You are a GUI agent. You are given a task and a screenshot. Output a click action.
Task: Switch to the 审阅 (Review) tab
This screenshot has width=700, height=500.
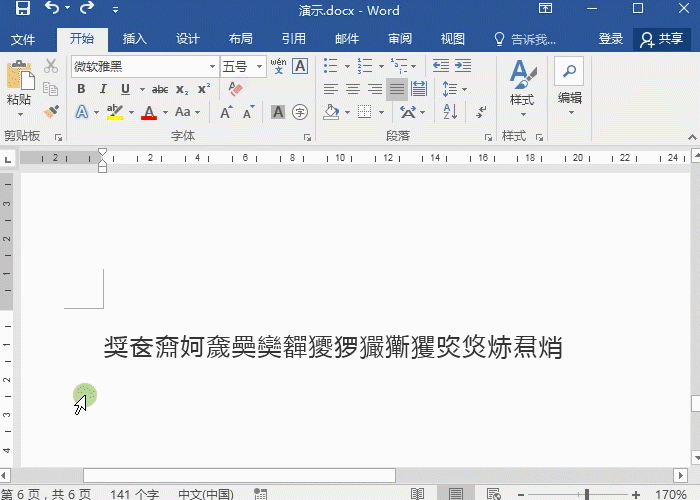tap(400, 39)
